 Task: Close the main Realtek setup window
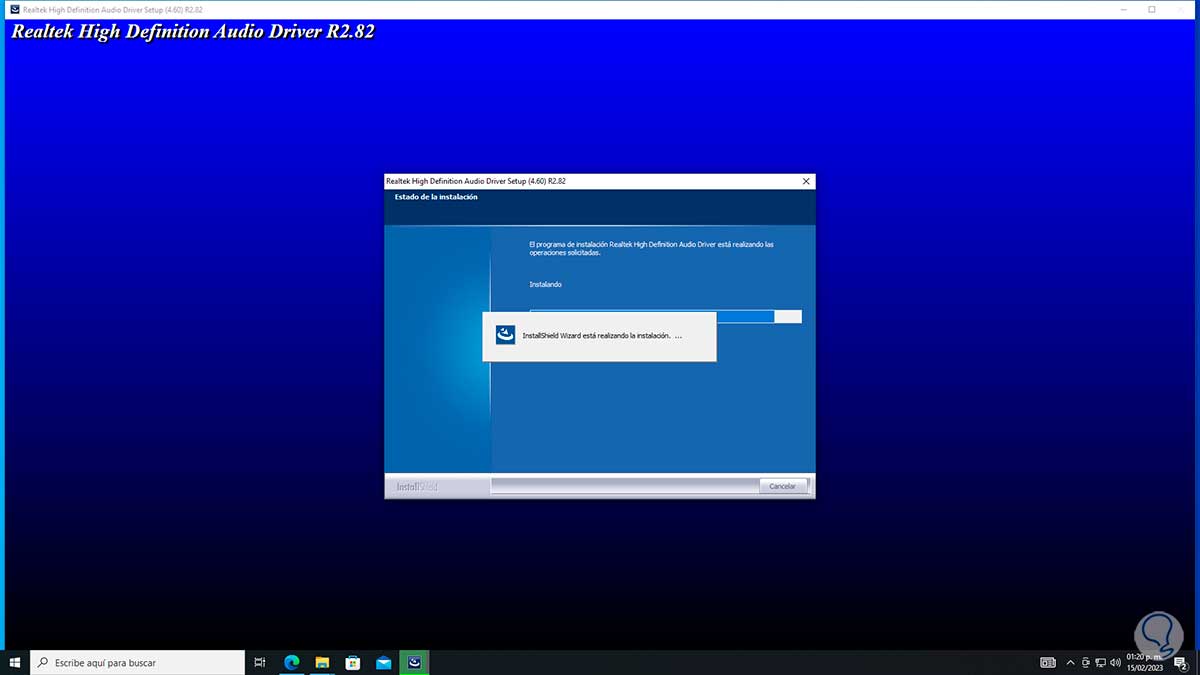click(1183, 9)
